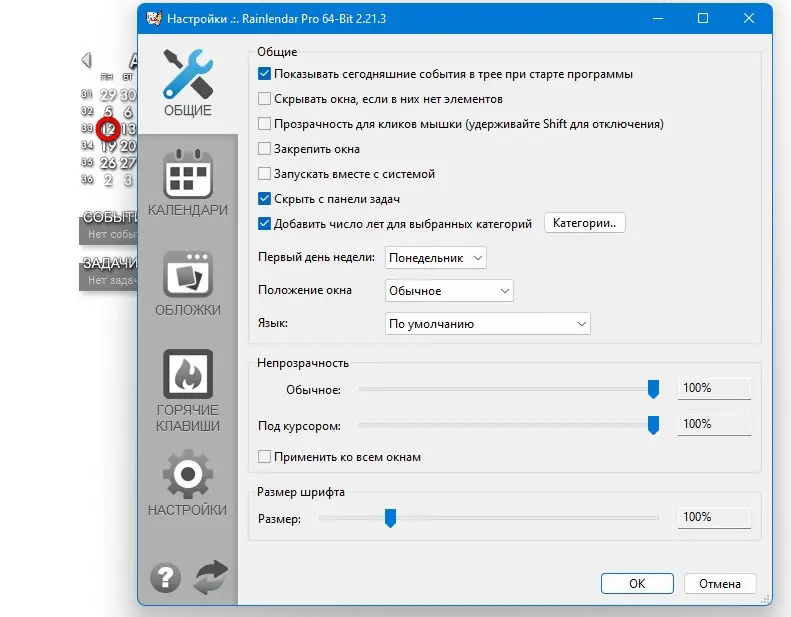Toggle show today's events at program start
This screenshot has width=791, height=617.
point(264,74)
